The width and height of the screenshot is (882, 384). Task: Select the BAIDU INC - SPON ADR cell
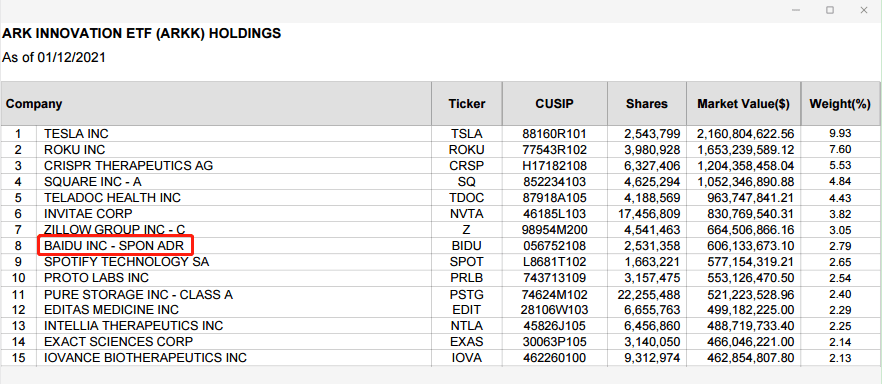point(115,246)
